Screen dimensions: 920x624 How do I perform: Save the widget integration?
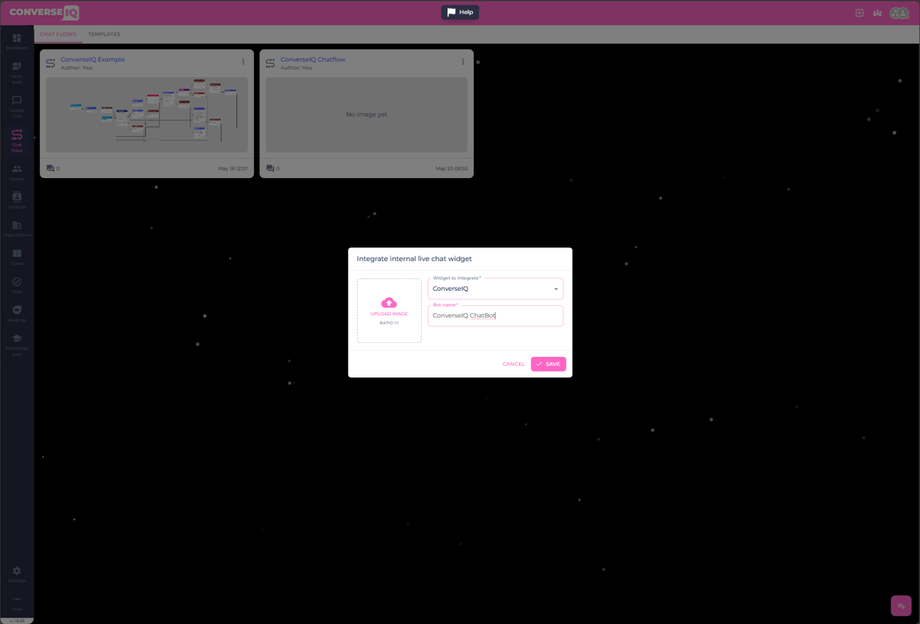click(549, 364)
